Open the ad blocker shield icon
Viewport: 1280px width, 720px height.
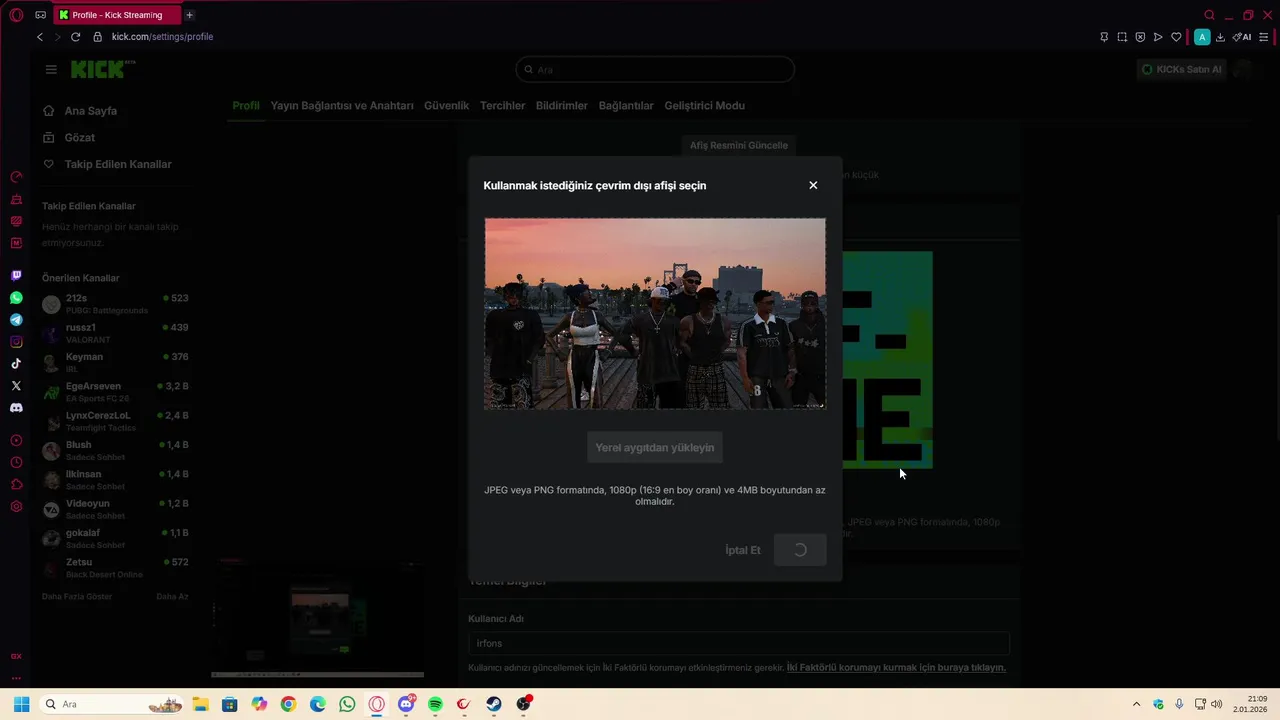[1140, 37]
